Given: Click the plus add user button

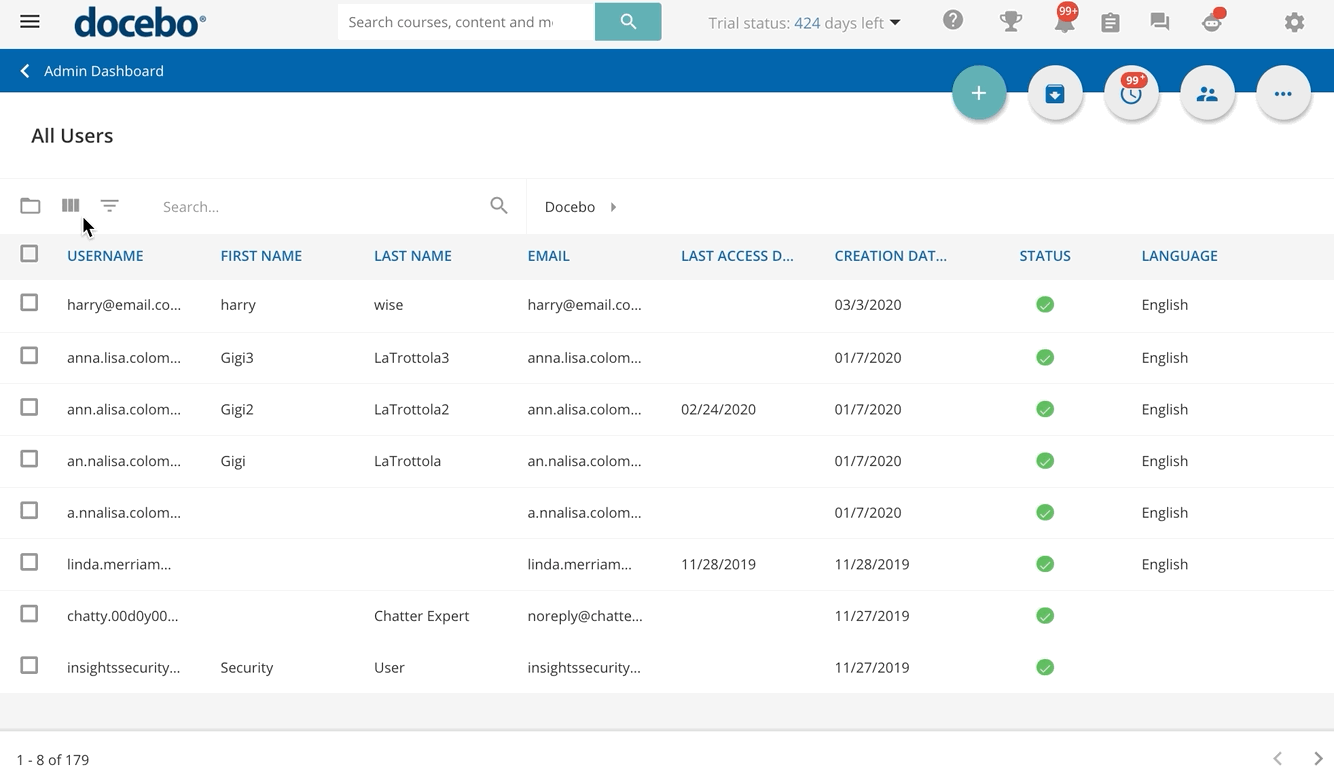Looking at the screenshot, I should coord(979,93).
